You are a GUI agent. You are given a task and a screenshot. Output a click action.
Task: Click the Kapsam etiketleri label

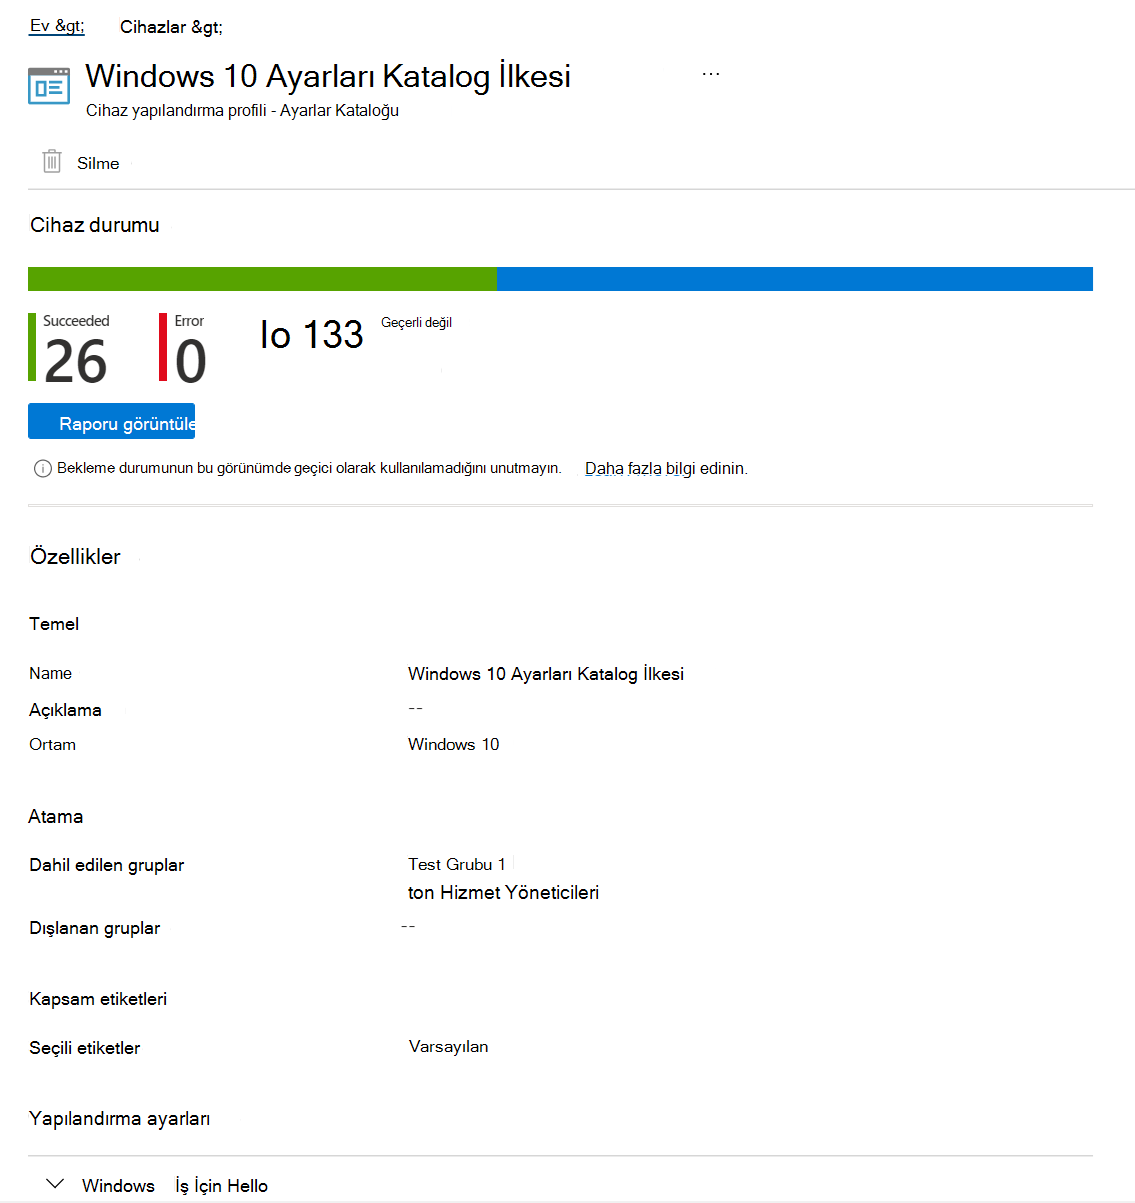coord(98,999)
